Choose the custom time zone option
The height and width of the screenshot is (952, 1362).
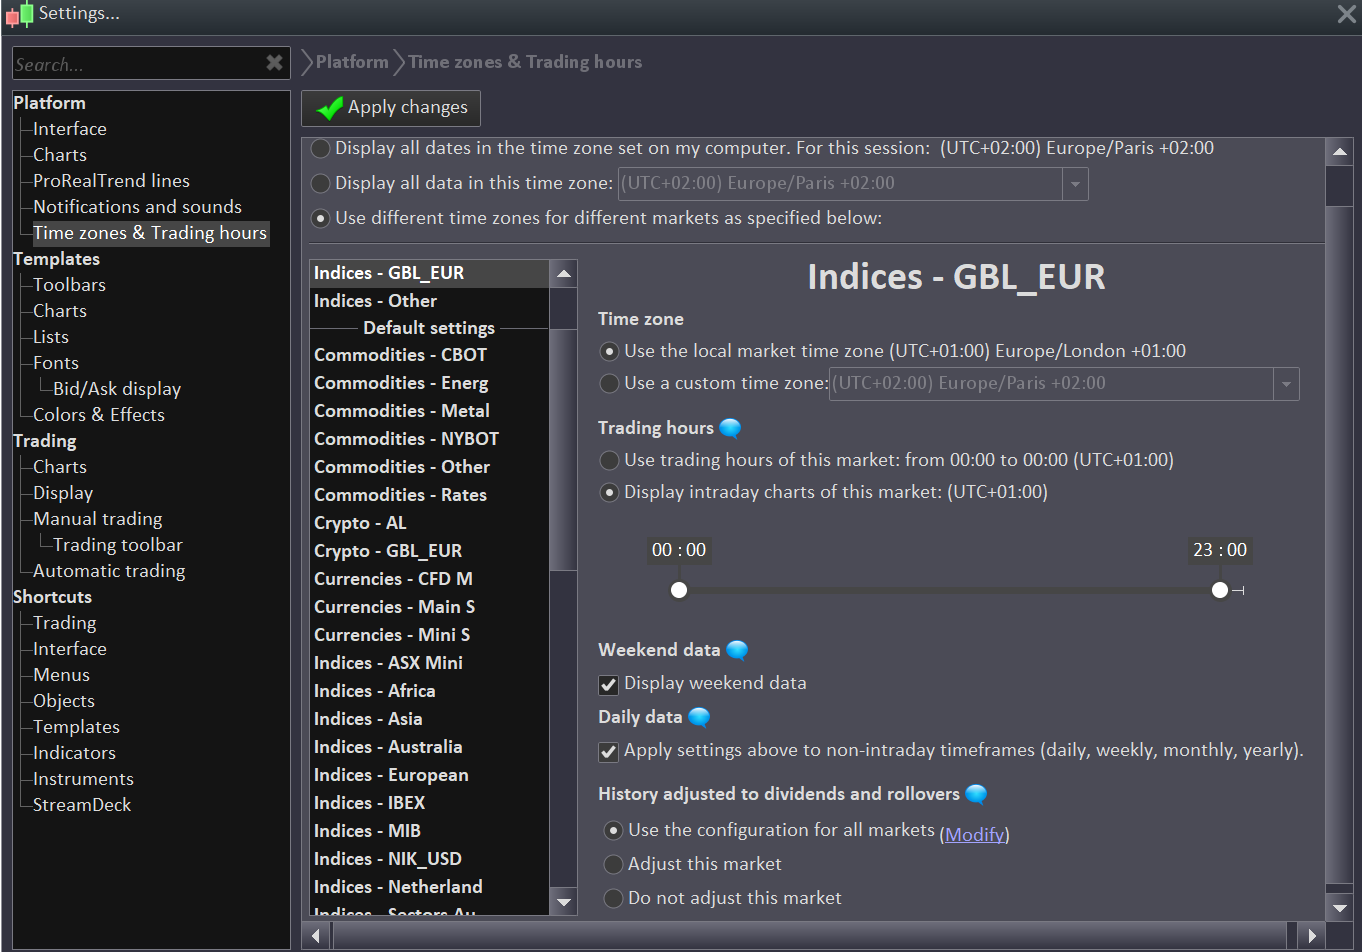[x=609, y=383]
